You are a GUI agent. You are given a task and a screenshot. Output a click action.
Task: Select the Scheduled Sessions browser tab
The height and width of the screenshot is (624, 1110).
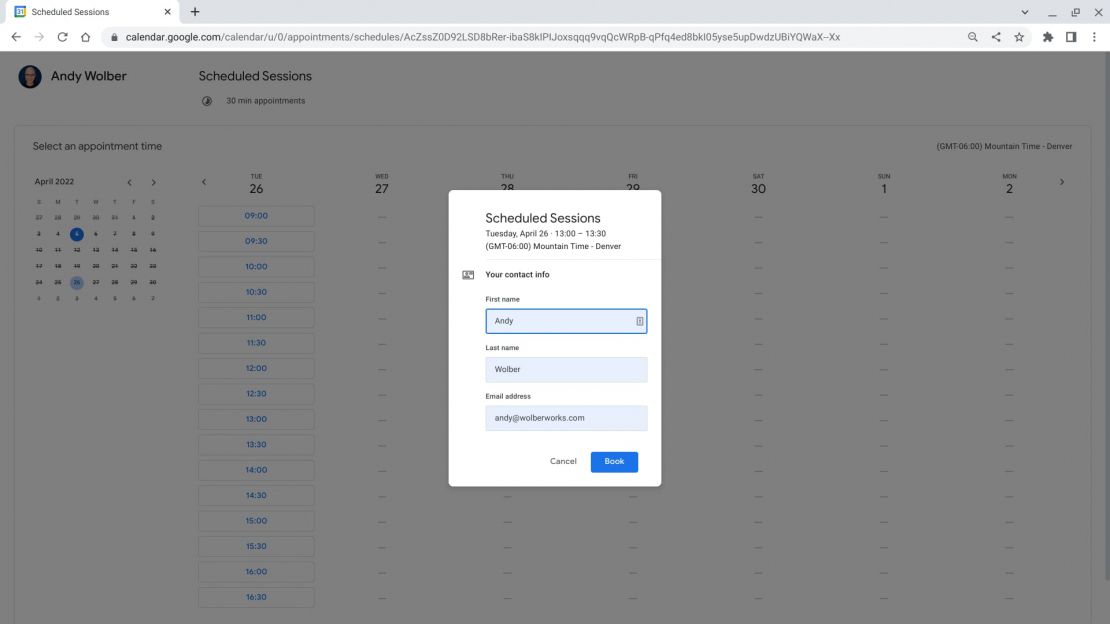(x=90, y=11)
